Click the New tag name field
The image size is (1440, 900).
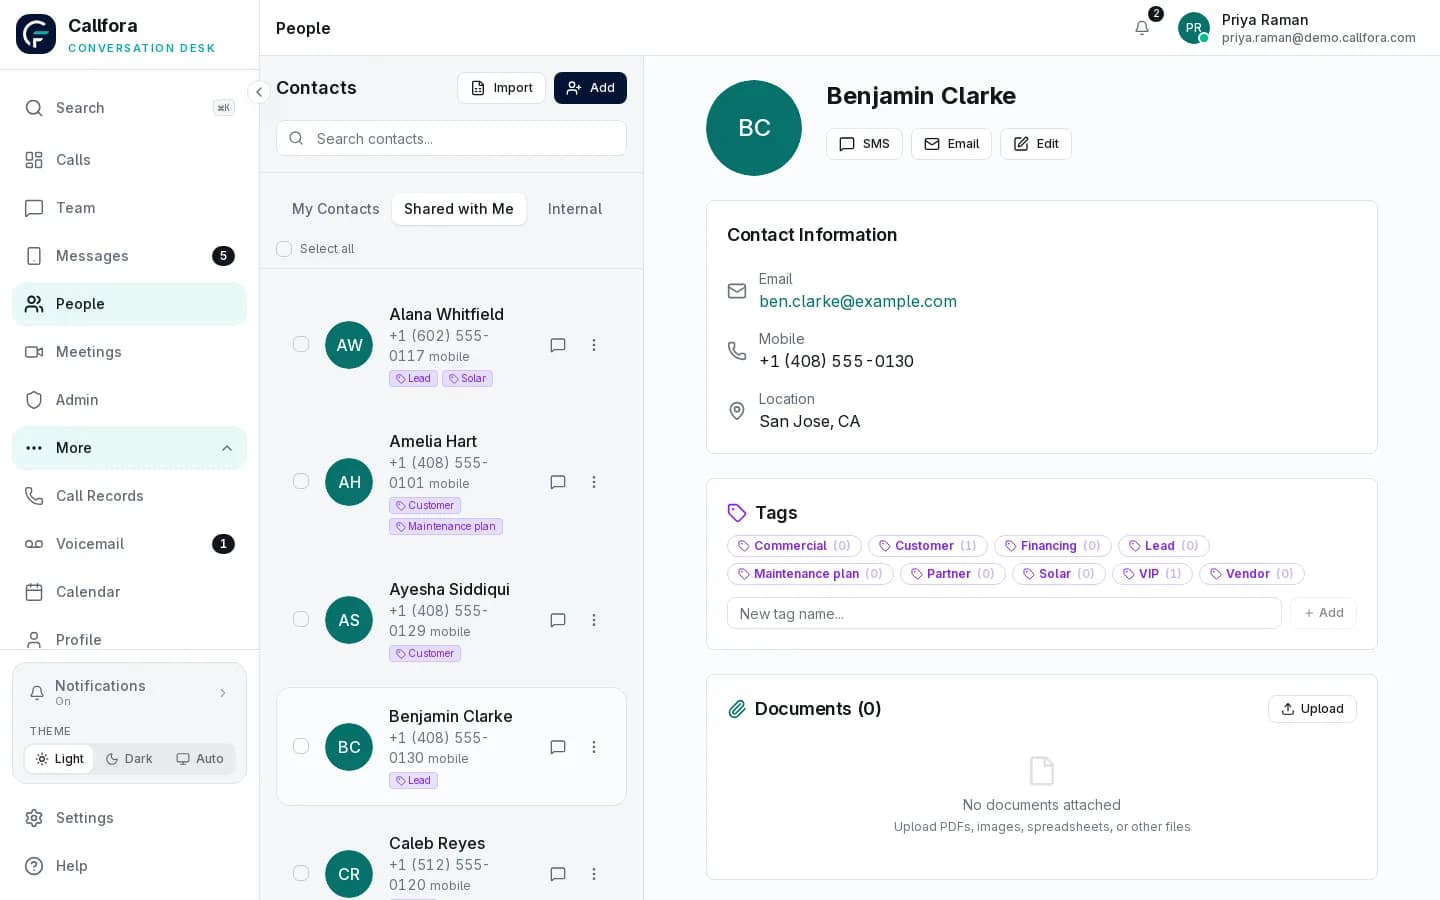(1004, 613)
